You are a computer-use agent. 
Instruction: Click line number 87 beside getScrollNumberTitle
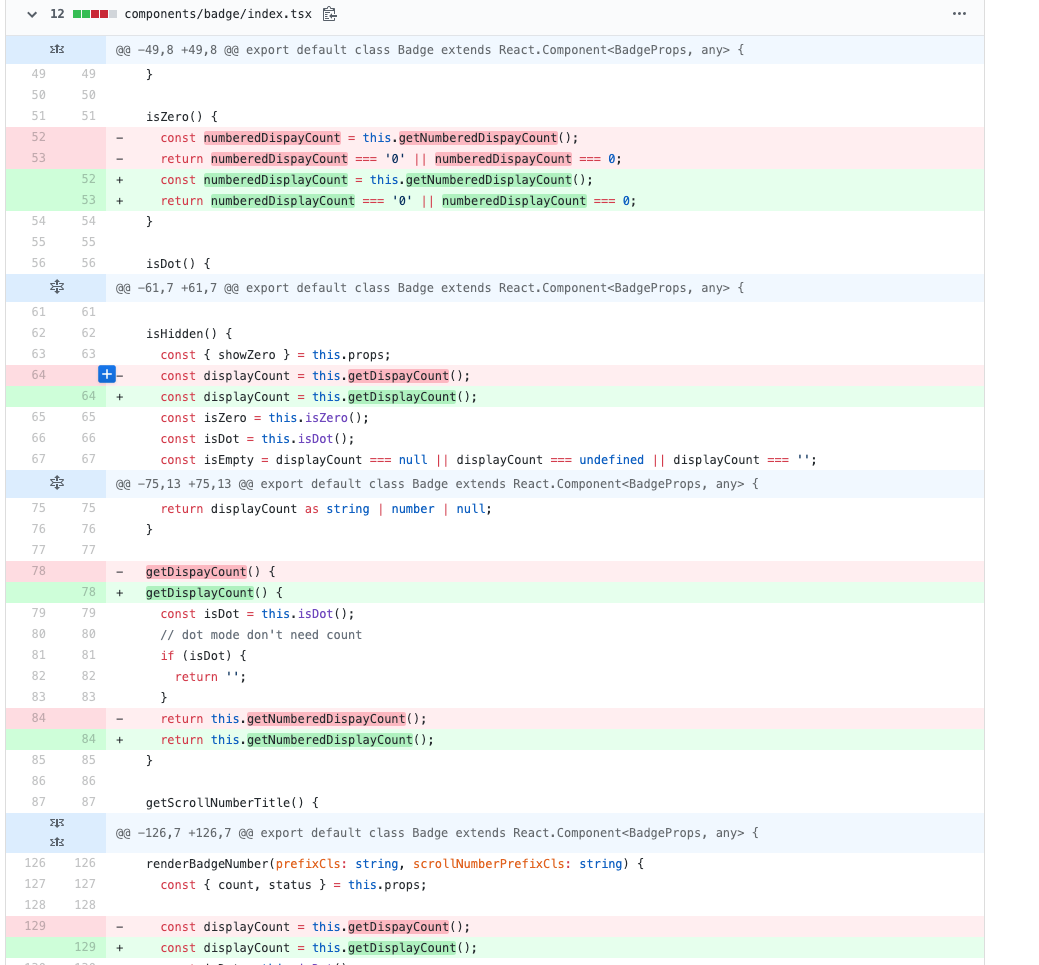pos(37,801)
